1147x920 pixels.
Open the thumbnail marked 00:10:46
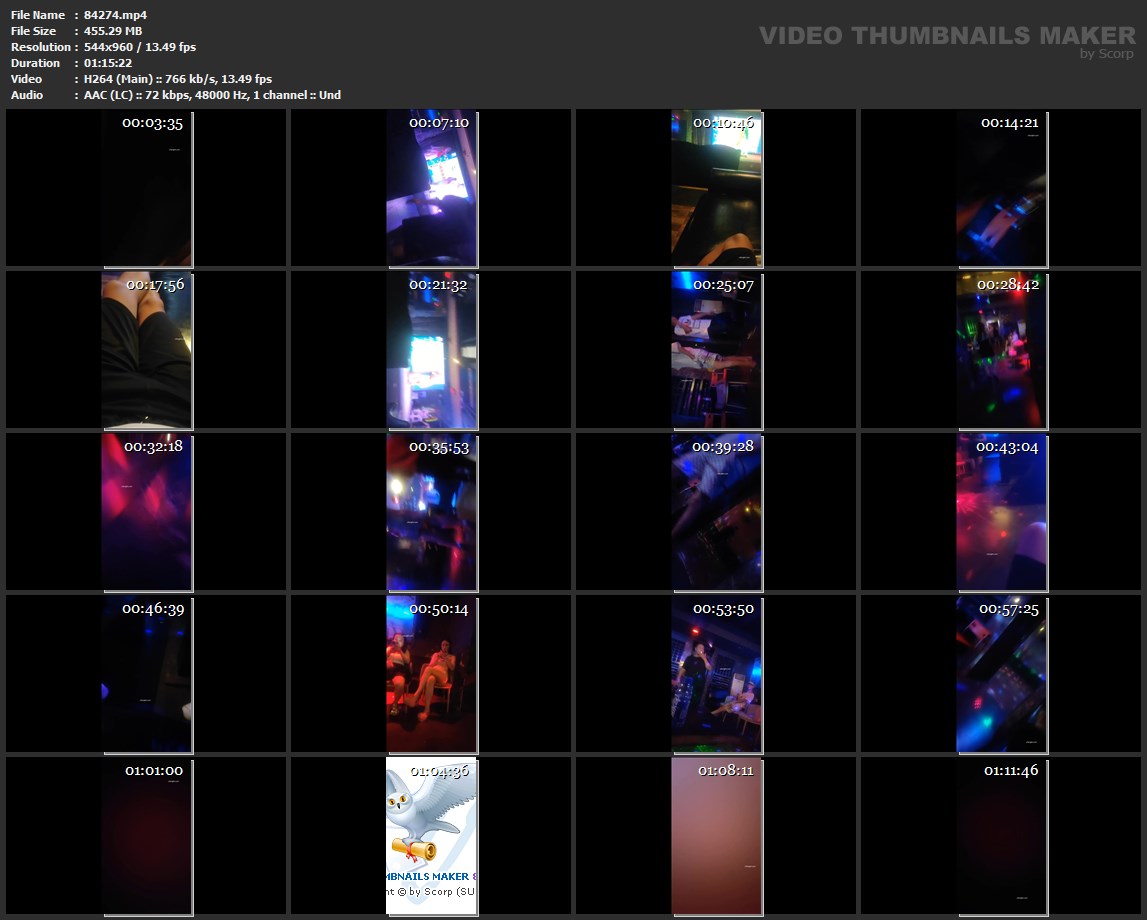[x=716, y=189]
